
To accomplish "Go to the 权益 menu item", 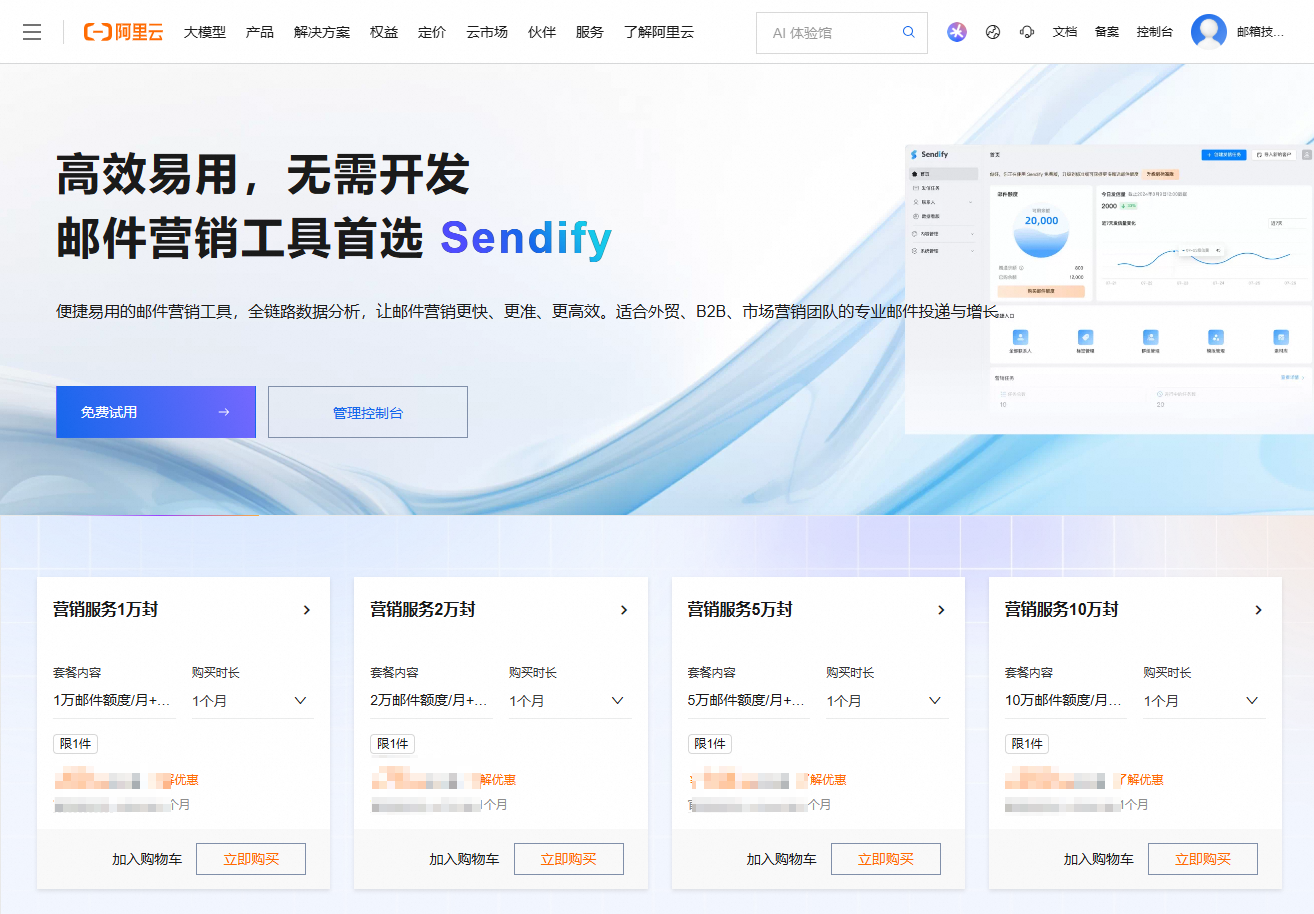I will [x=384, y=32].
